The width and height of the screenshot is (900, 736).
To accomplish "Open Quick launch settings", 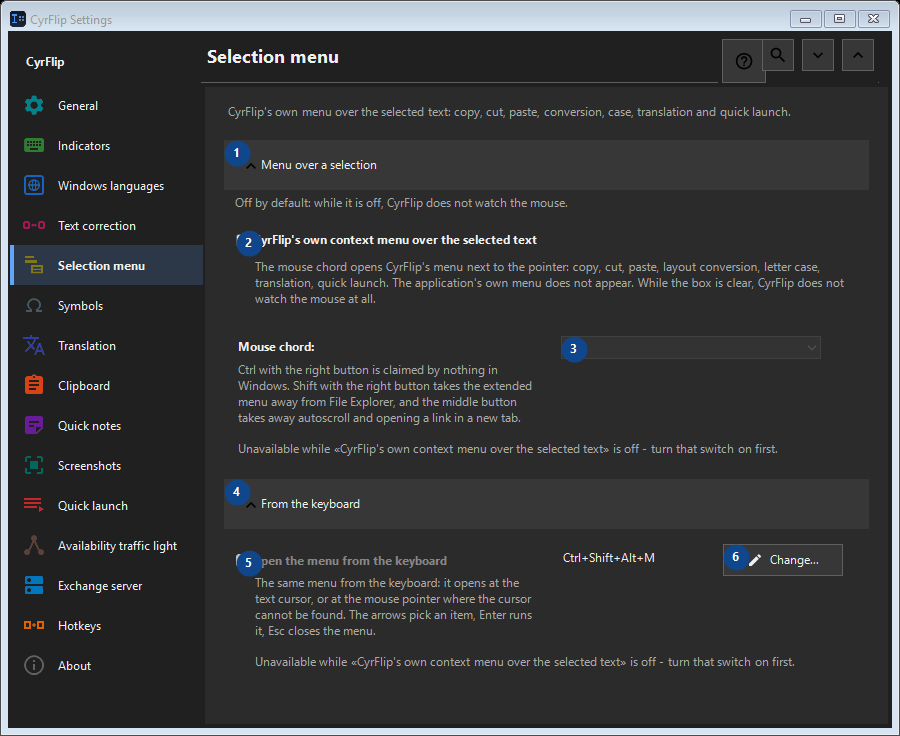I will [x=107, y=505].
